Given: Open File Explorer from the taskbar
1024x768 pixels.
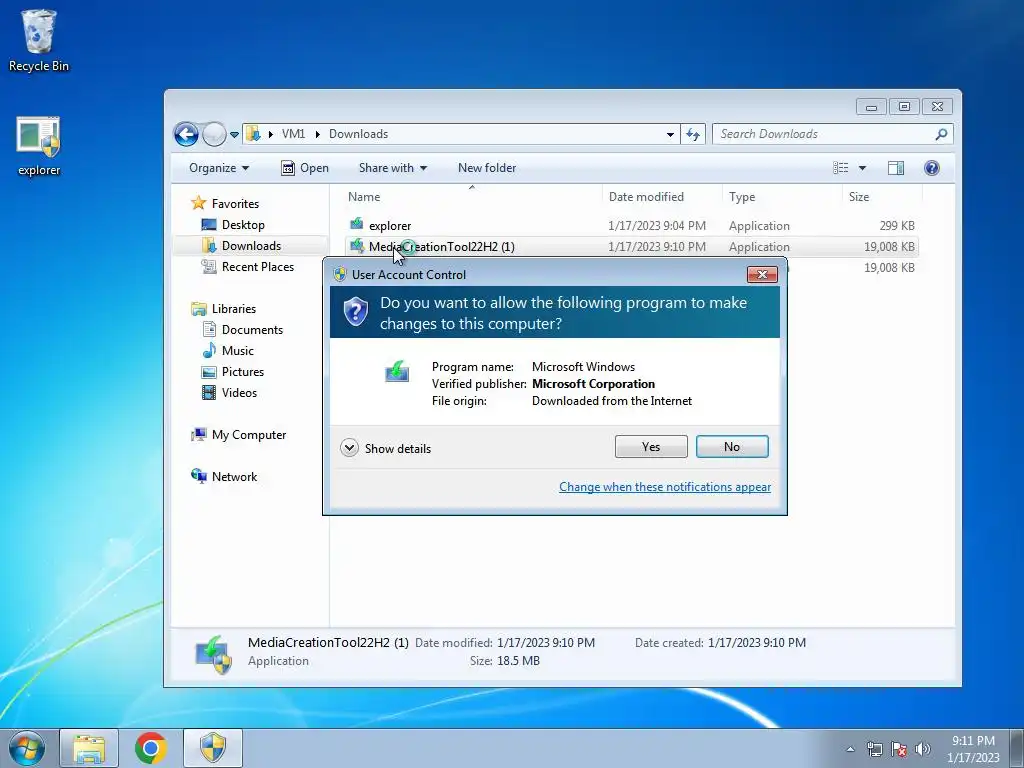Looking at the screenshot, I should [89, 748].
